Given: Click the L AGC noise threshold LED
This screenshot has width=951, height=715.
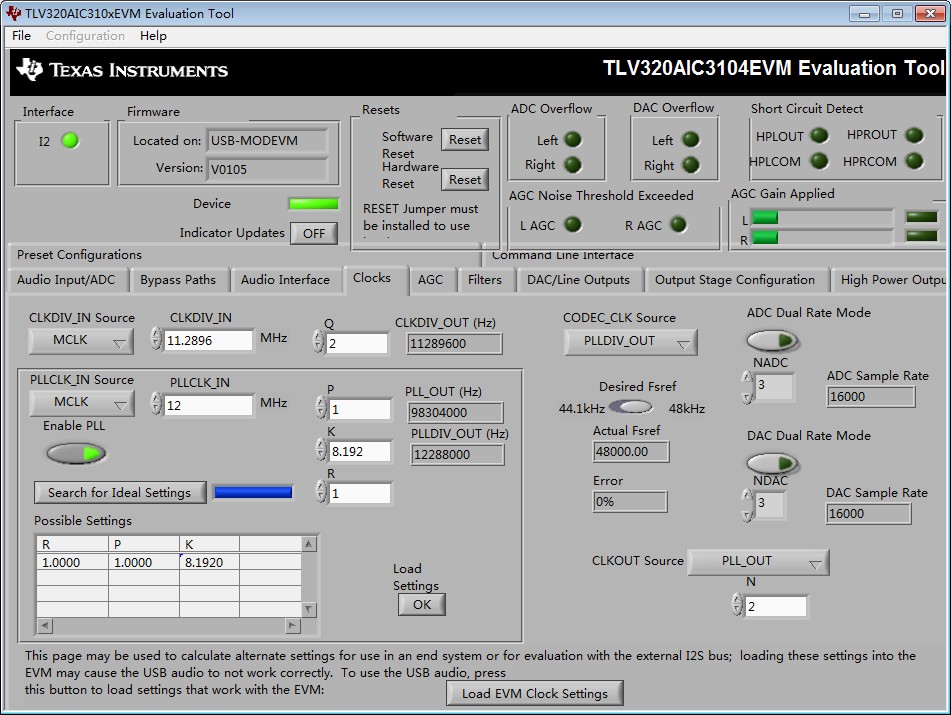Looking at the screenshot, I should [573, 224].
